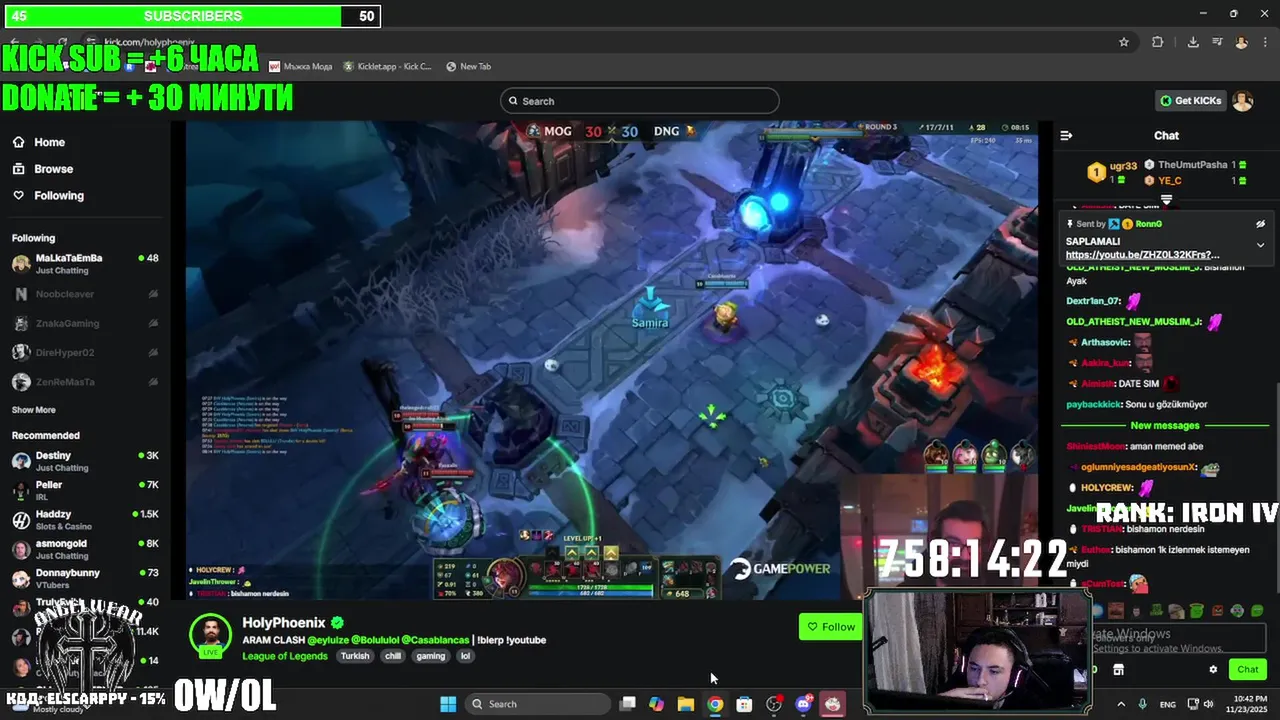Open asmongold recommended channel
Image resolution: width=1280 pixels, height=720 pixels.
(85, 549)
